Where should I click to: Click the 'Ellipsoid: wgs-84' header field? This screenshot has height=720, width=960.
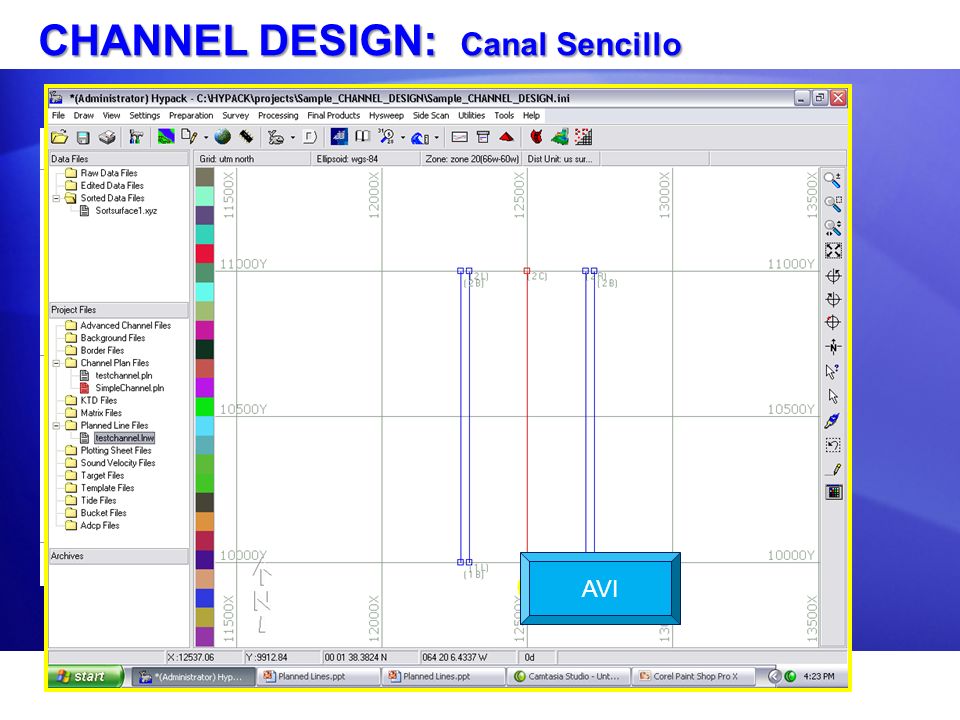[x=366, y=159]
